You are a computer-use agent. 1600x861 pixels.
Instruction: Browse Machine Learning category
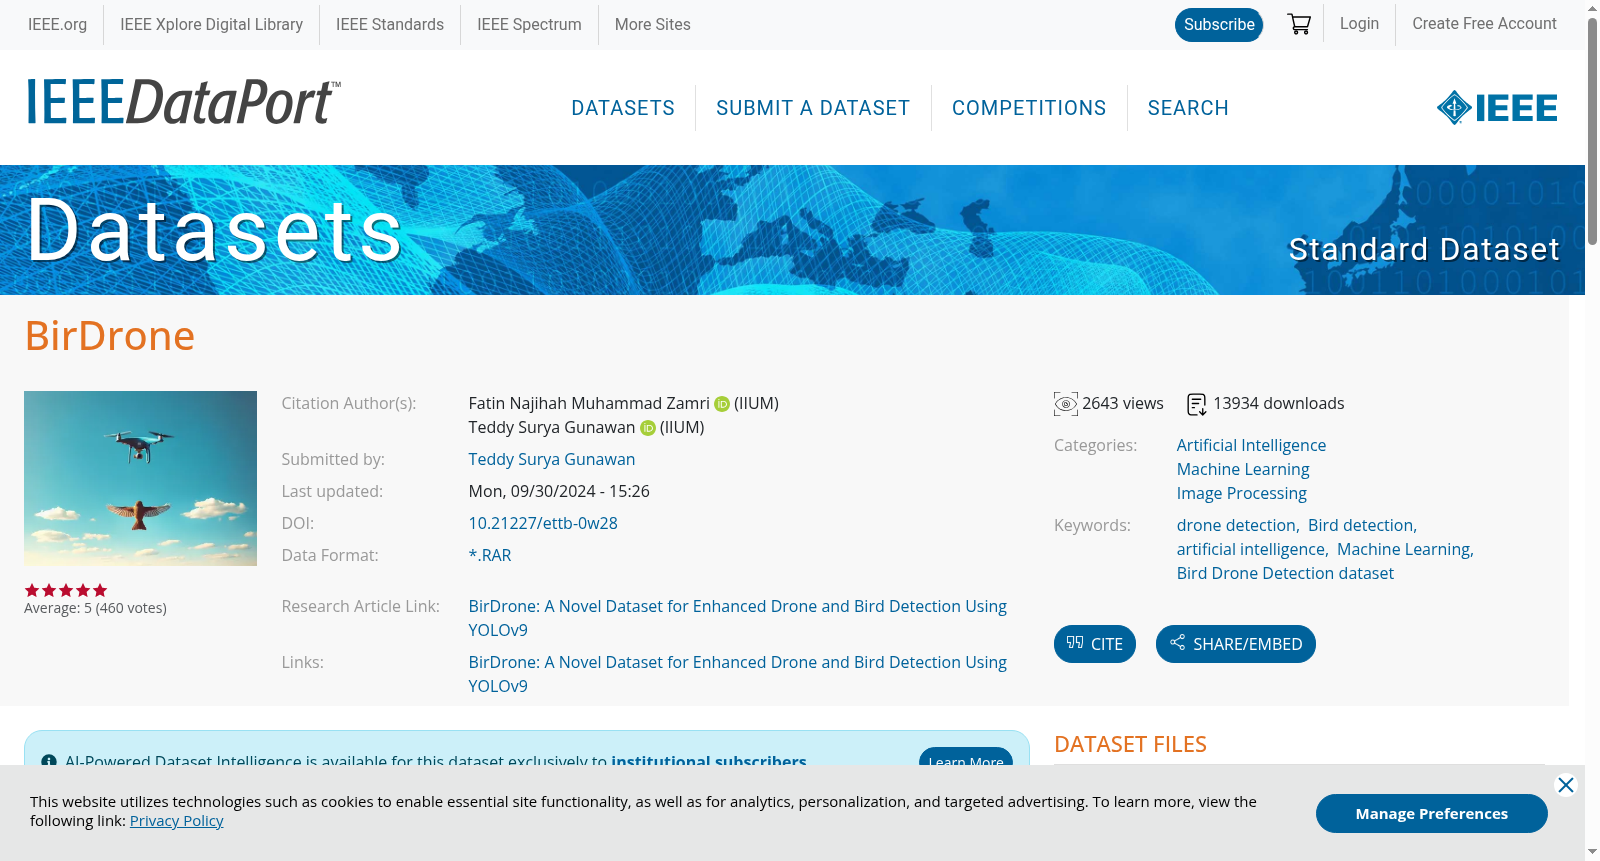pyautogui.click(x=1243, y=469)
